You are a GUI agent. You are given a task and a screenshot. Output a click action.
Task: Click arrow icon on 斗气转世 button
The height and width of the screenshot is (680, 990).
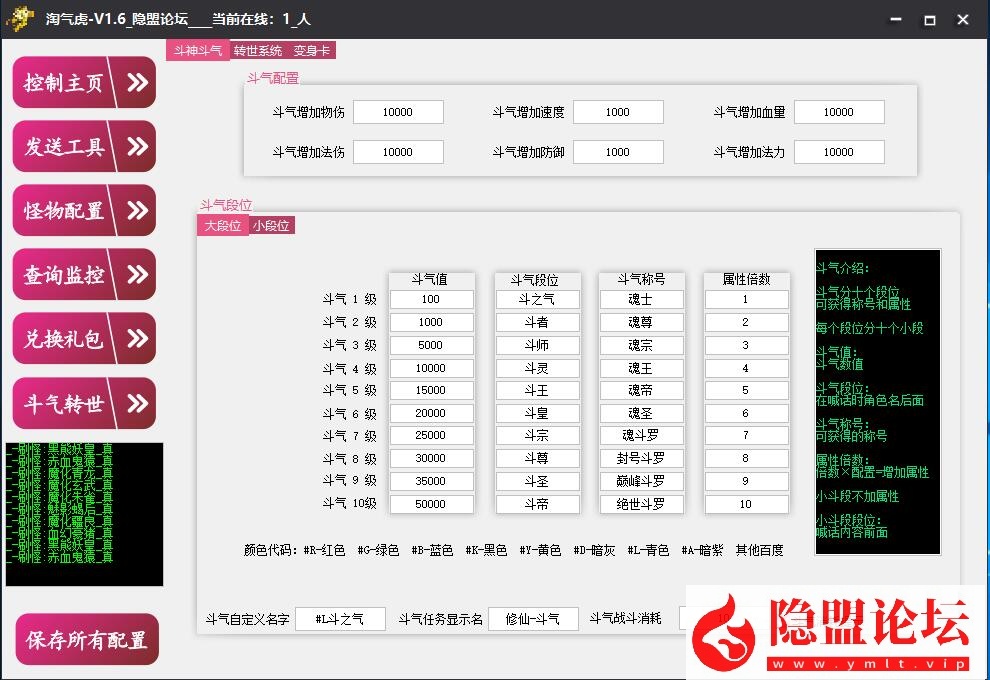click(x=137, y=403)
